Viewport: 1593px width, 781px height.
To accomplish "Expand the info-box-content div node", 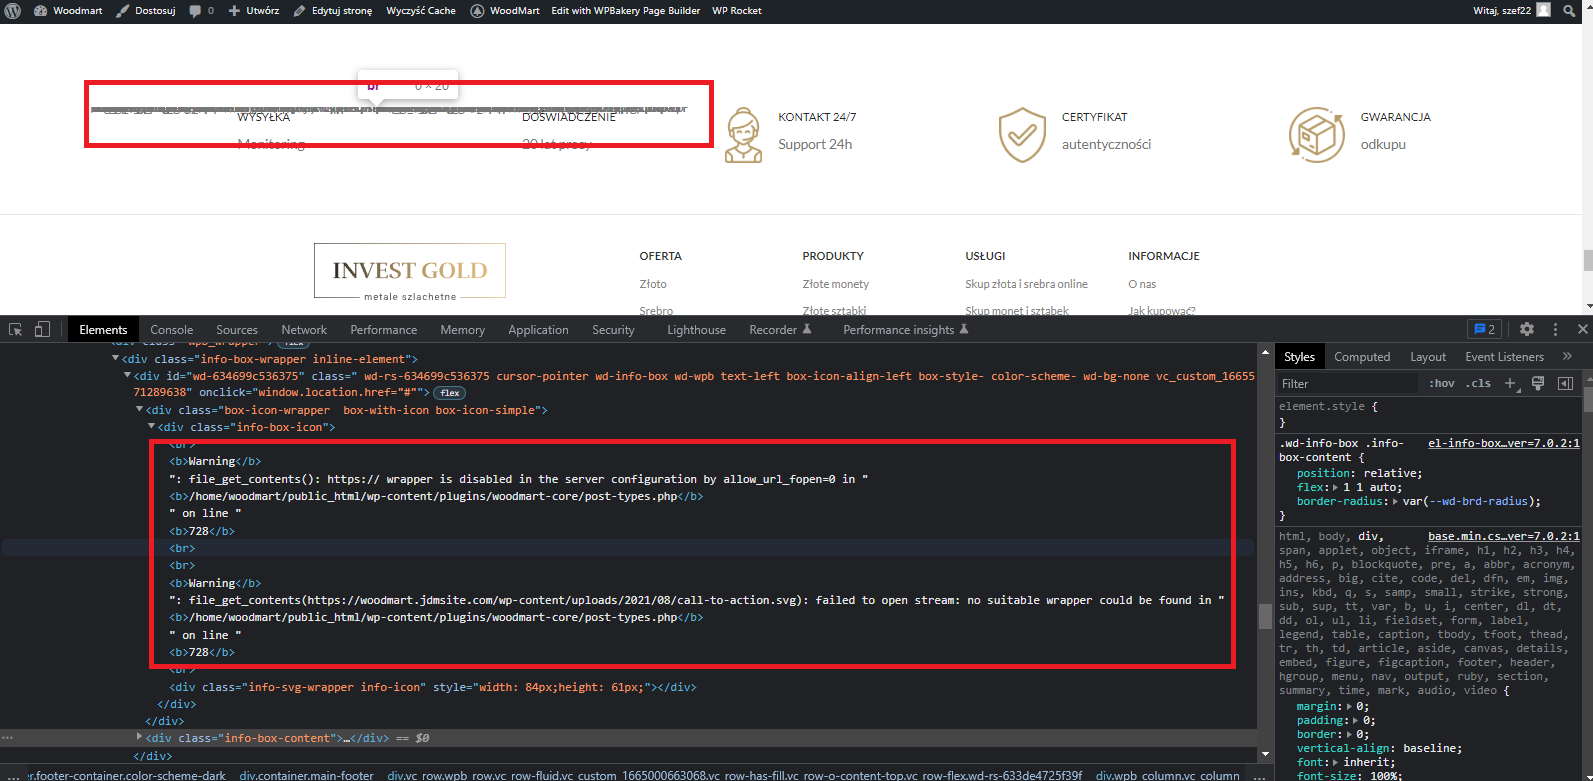I will [x=139, y=738].
